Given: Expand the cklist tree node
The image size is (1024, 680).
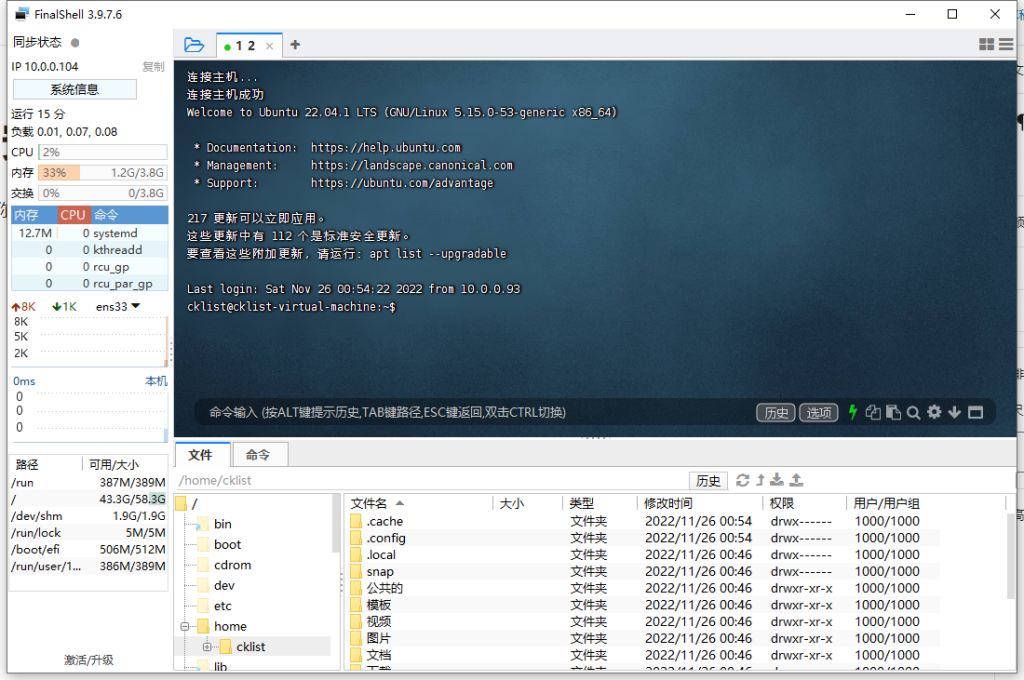Looking at the screenshot, I should (207, 647).
